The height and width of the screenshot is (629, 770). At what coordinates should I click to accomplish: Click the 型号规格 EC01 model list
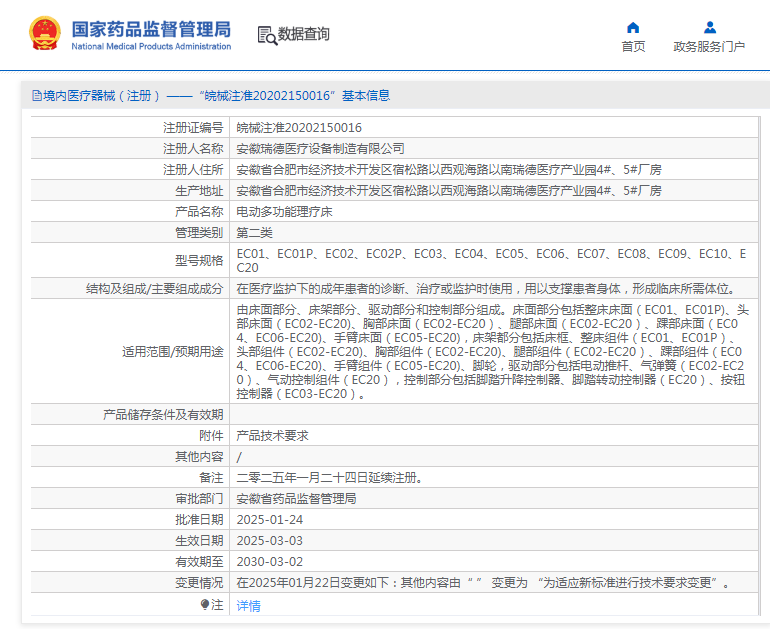(491, 261)
